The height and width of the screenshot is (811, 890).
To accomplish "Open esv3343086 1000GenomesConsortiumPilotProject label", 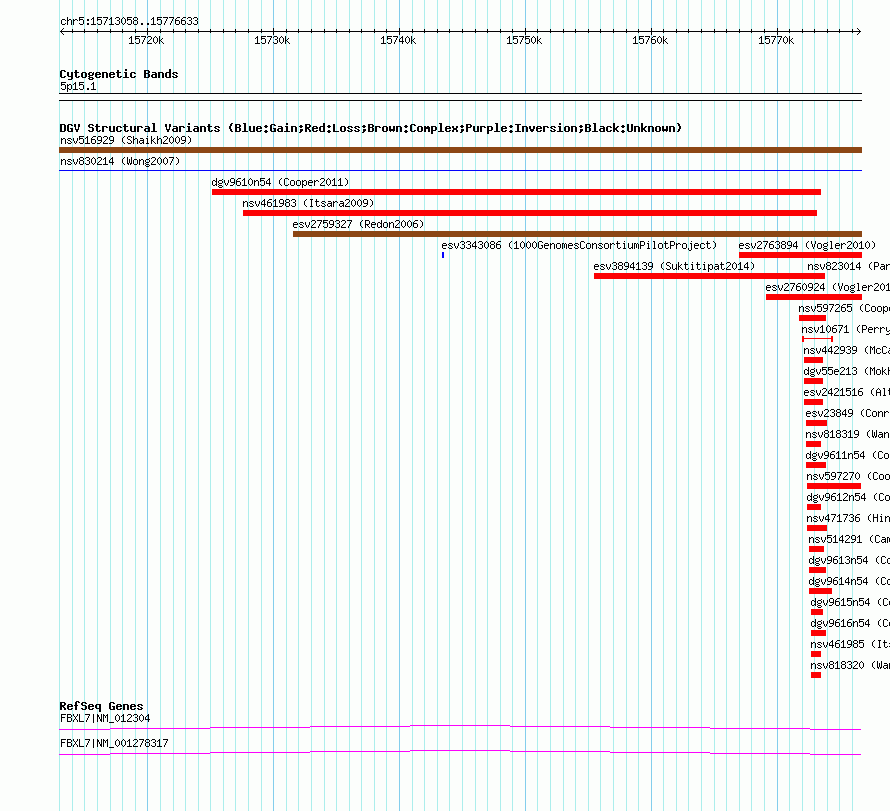I will pyautogui.click(x=579, y=245).
